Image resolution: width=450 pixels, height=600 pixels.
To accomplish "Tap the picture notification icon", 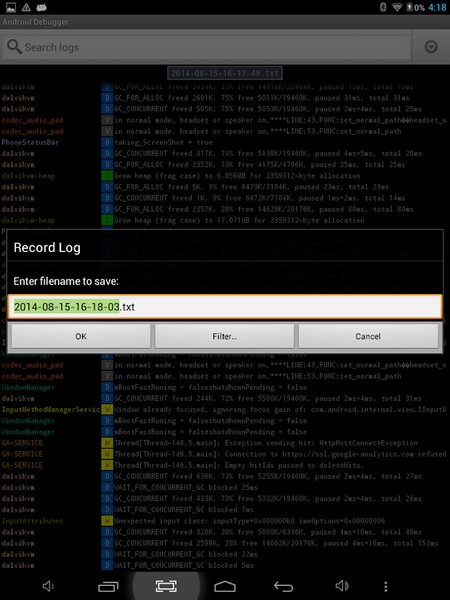I will click(x=11, y=7).
